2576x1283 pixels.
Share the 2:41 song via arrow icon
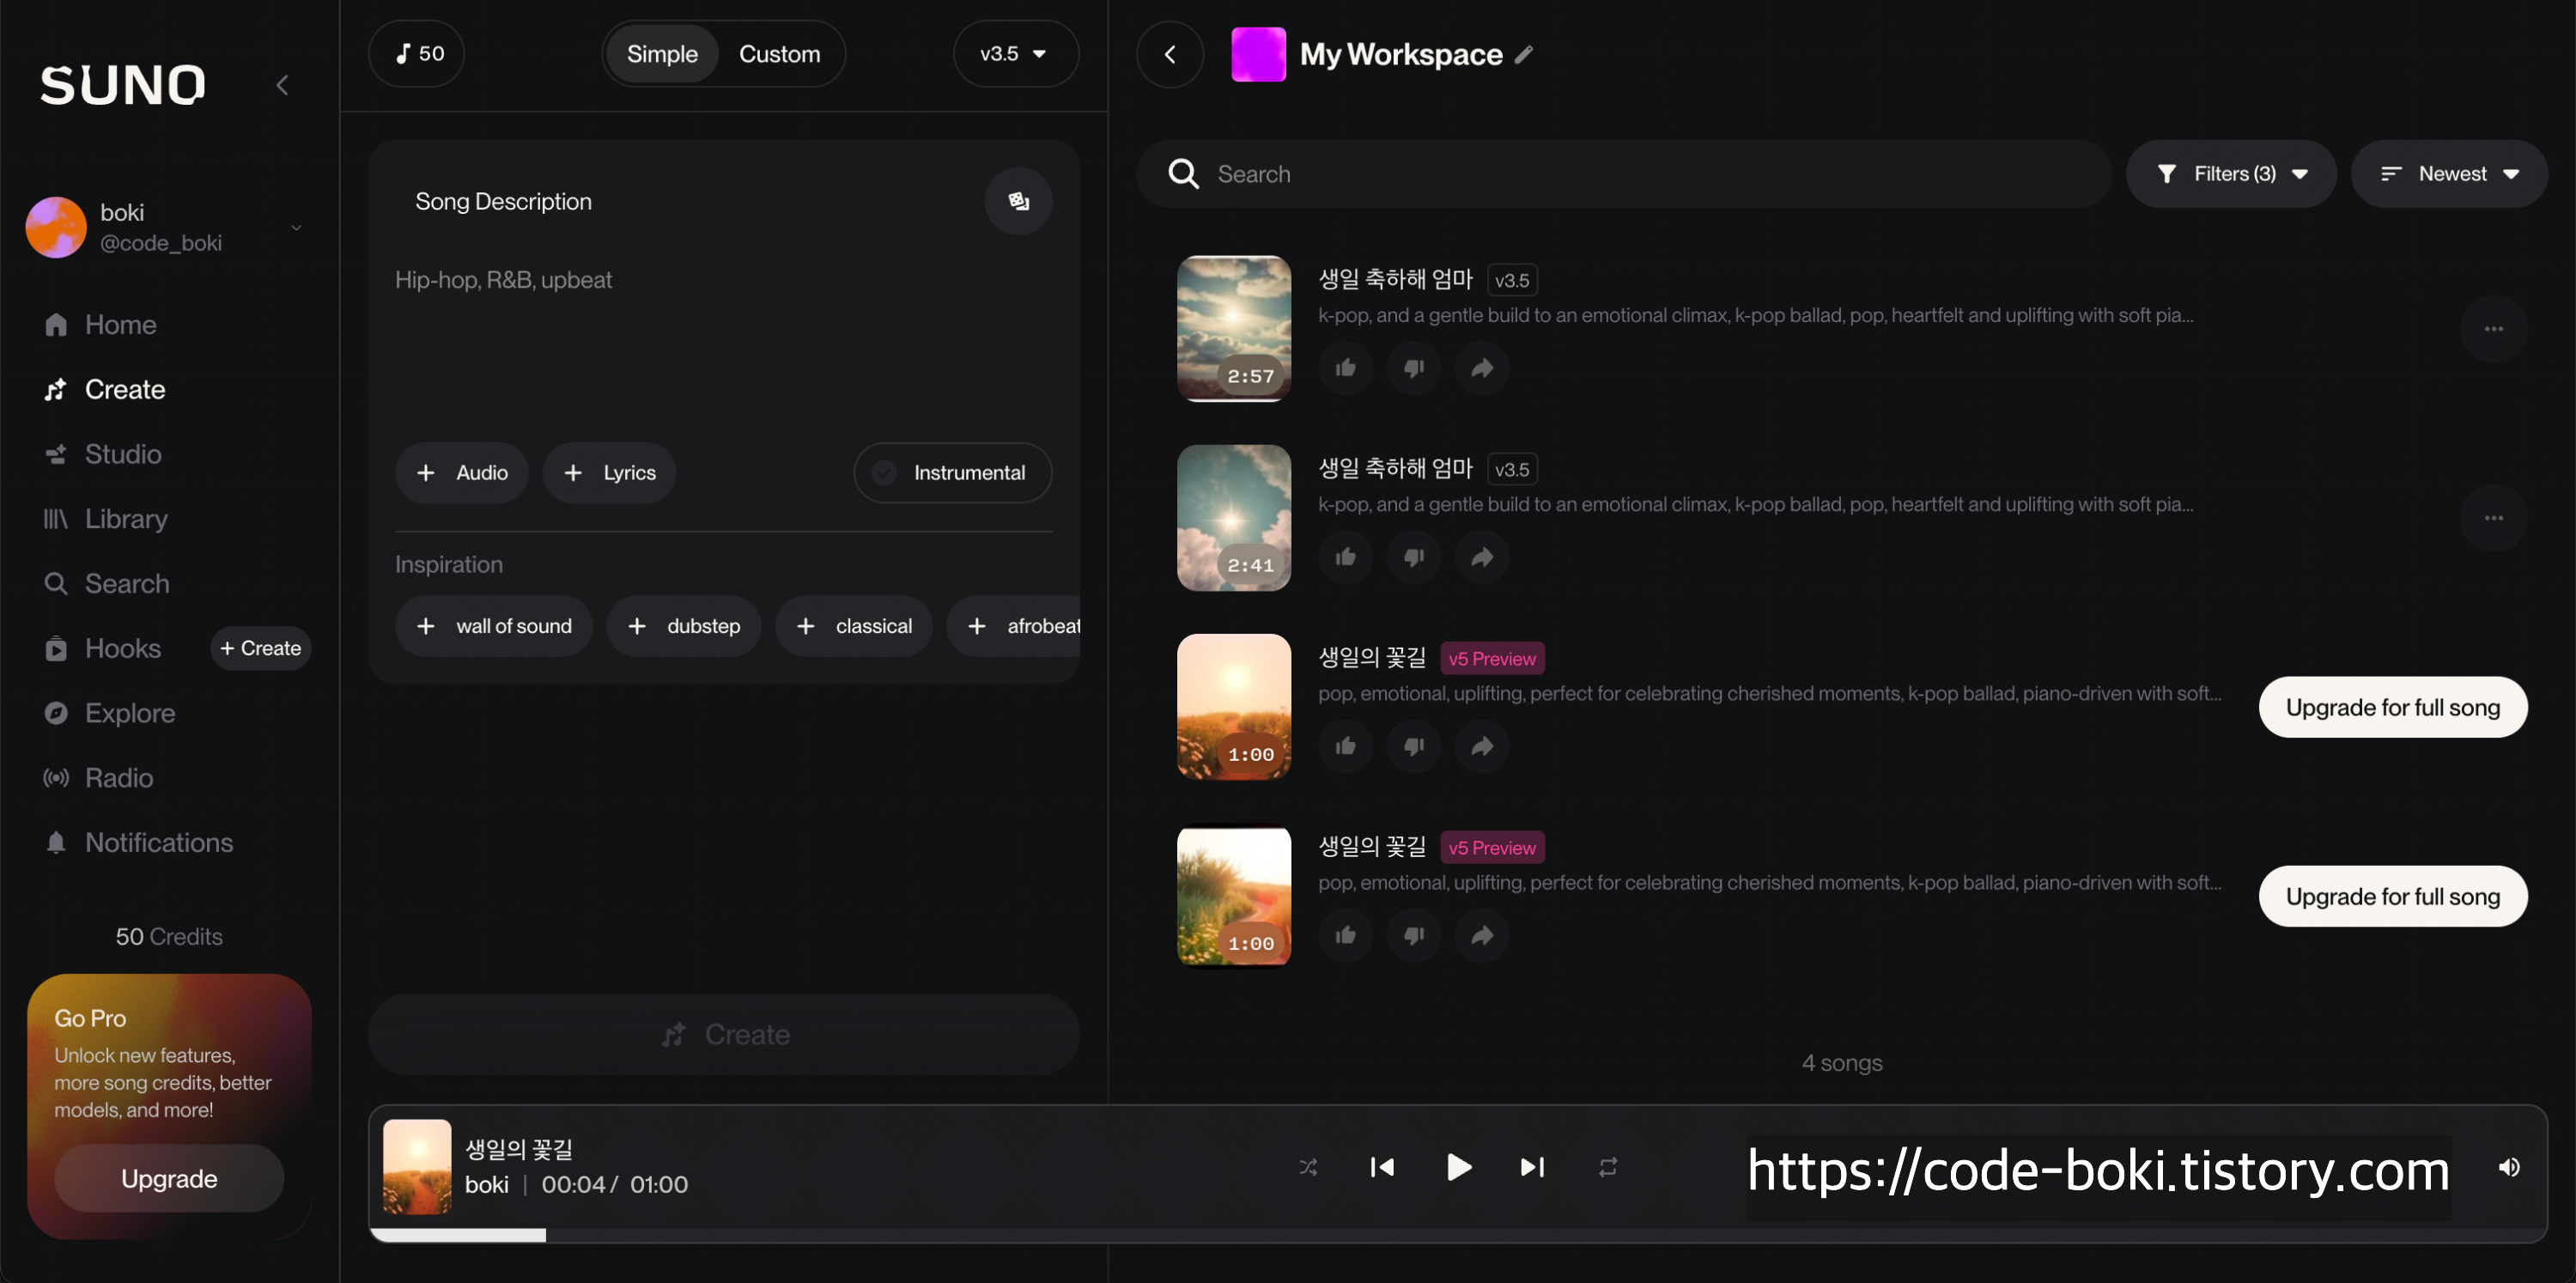1482,557
